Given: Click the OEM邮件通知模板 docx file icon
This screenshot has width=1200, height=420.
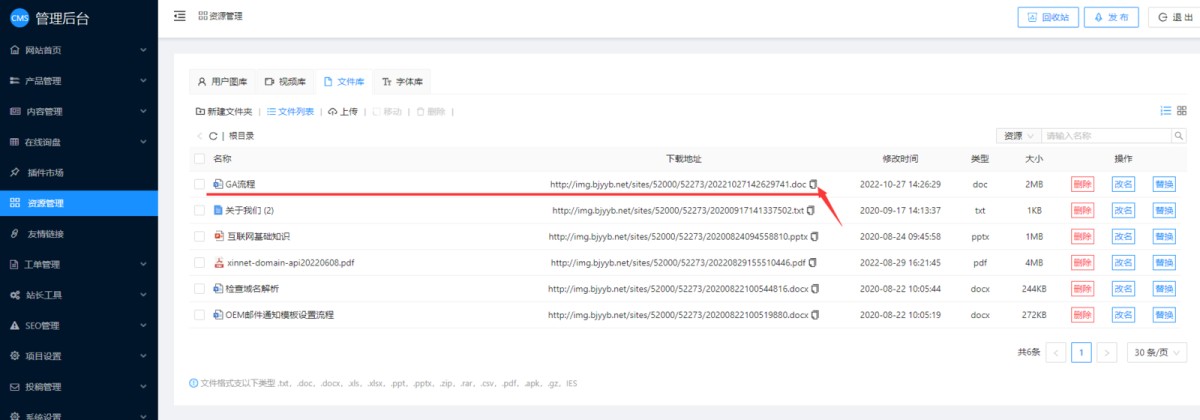Looking at the screenshot, I should (x=218, y=314).
